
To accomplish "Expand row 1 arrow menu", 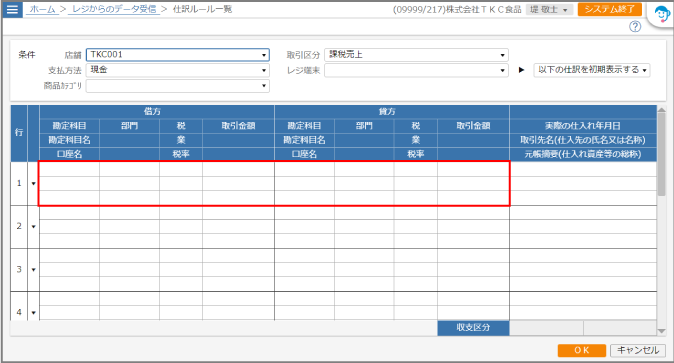I will (x=34, y=184).
